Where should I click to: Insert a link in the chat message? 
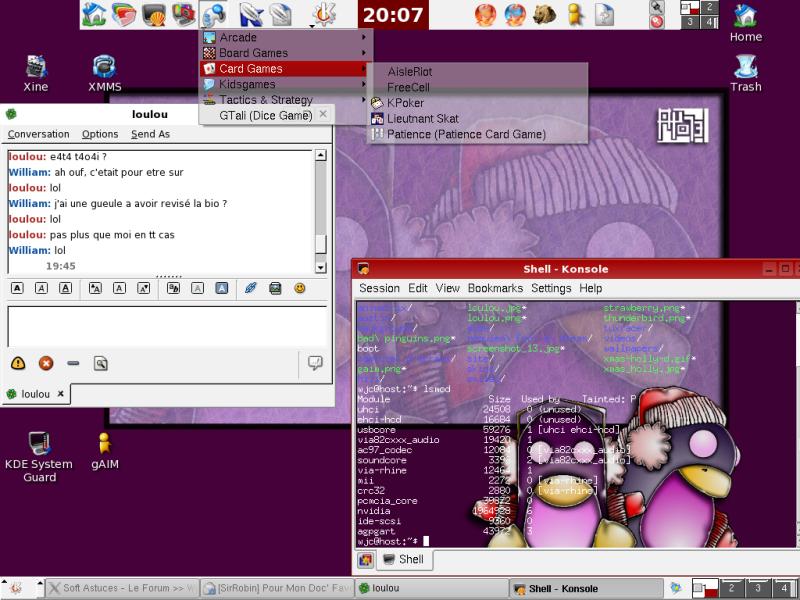(x=251, y=288)
